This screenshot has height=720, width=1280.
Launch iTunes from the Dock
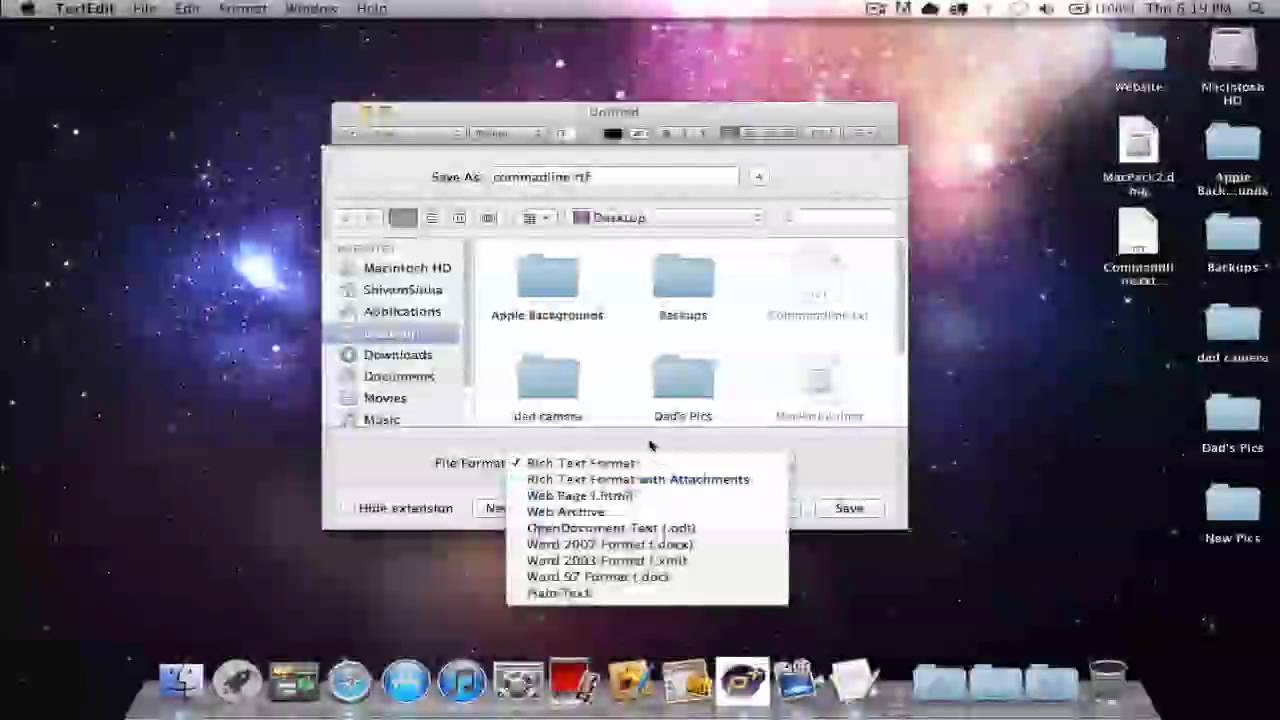point(461,682)
